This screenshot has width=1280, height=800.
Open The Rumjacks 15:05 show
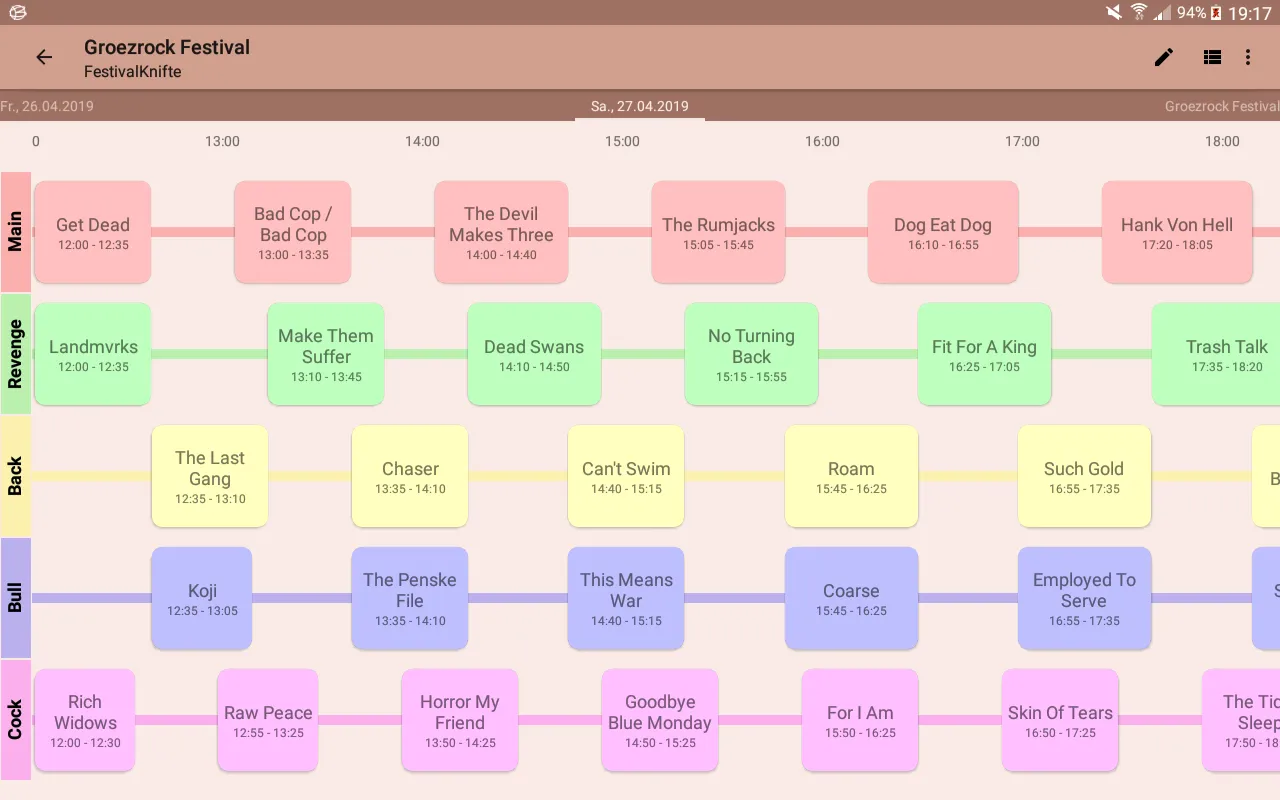[x=718, y=232]
